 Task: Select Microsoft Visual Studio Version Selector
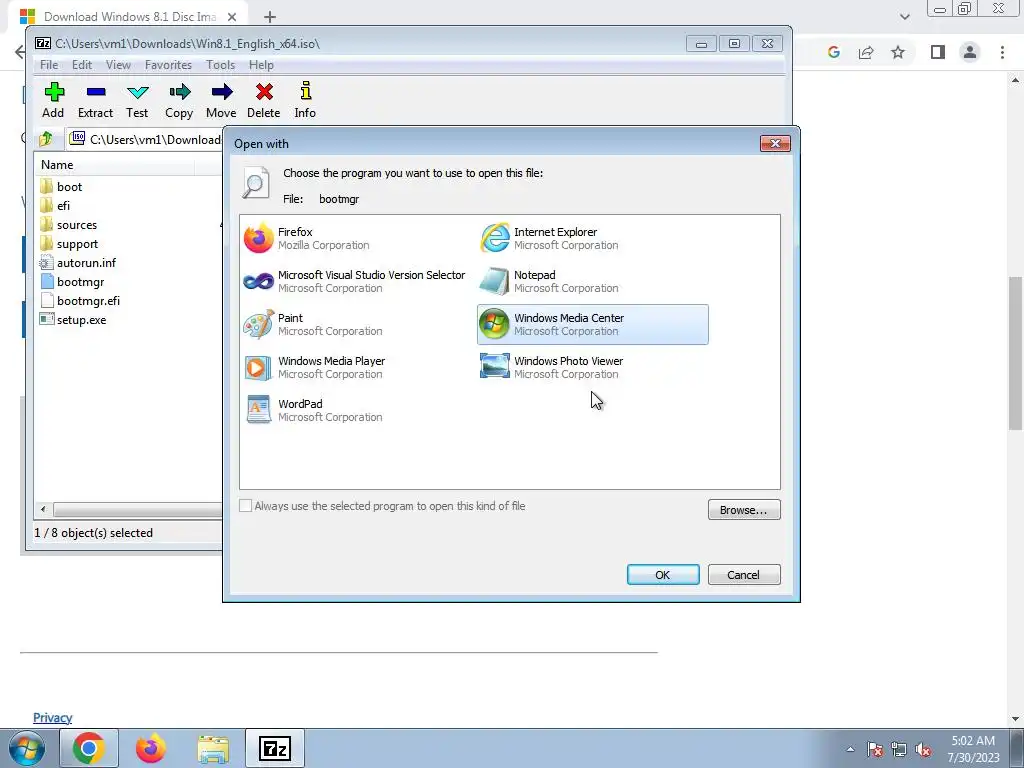tap(358, 281)
